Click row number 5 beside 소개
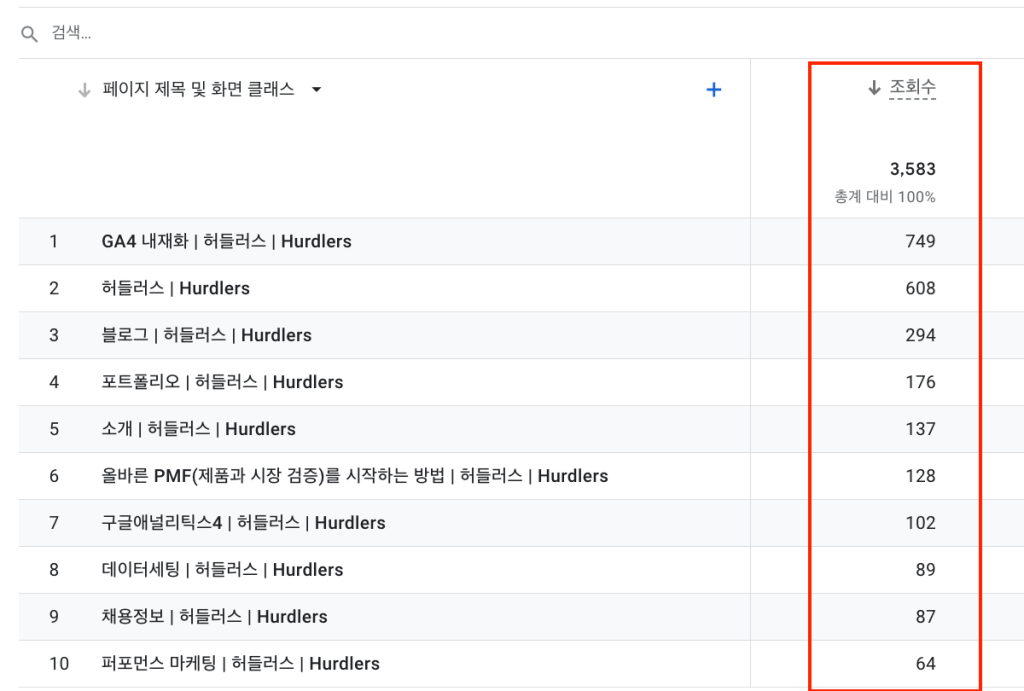 coord(54,429)
